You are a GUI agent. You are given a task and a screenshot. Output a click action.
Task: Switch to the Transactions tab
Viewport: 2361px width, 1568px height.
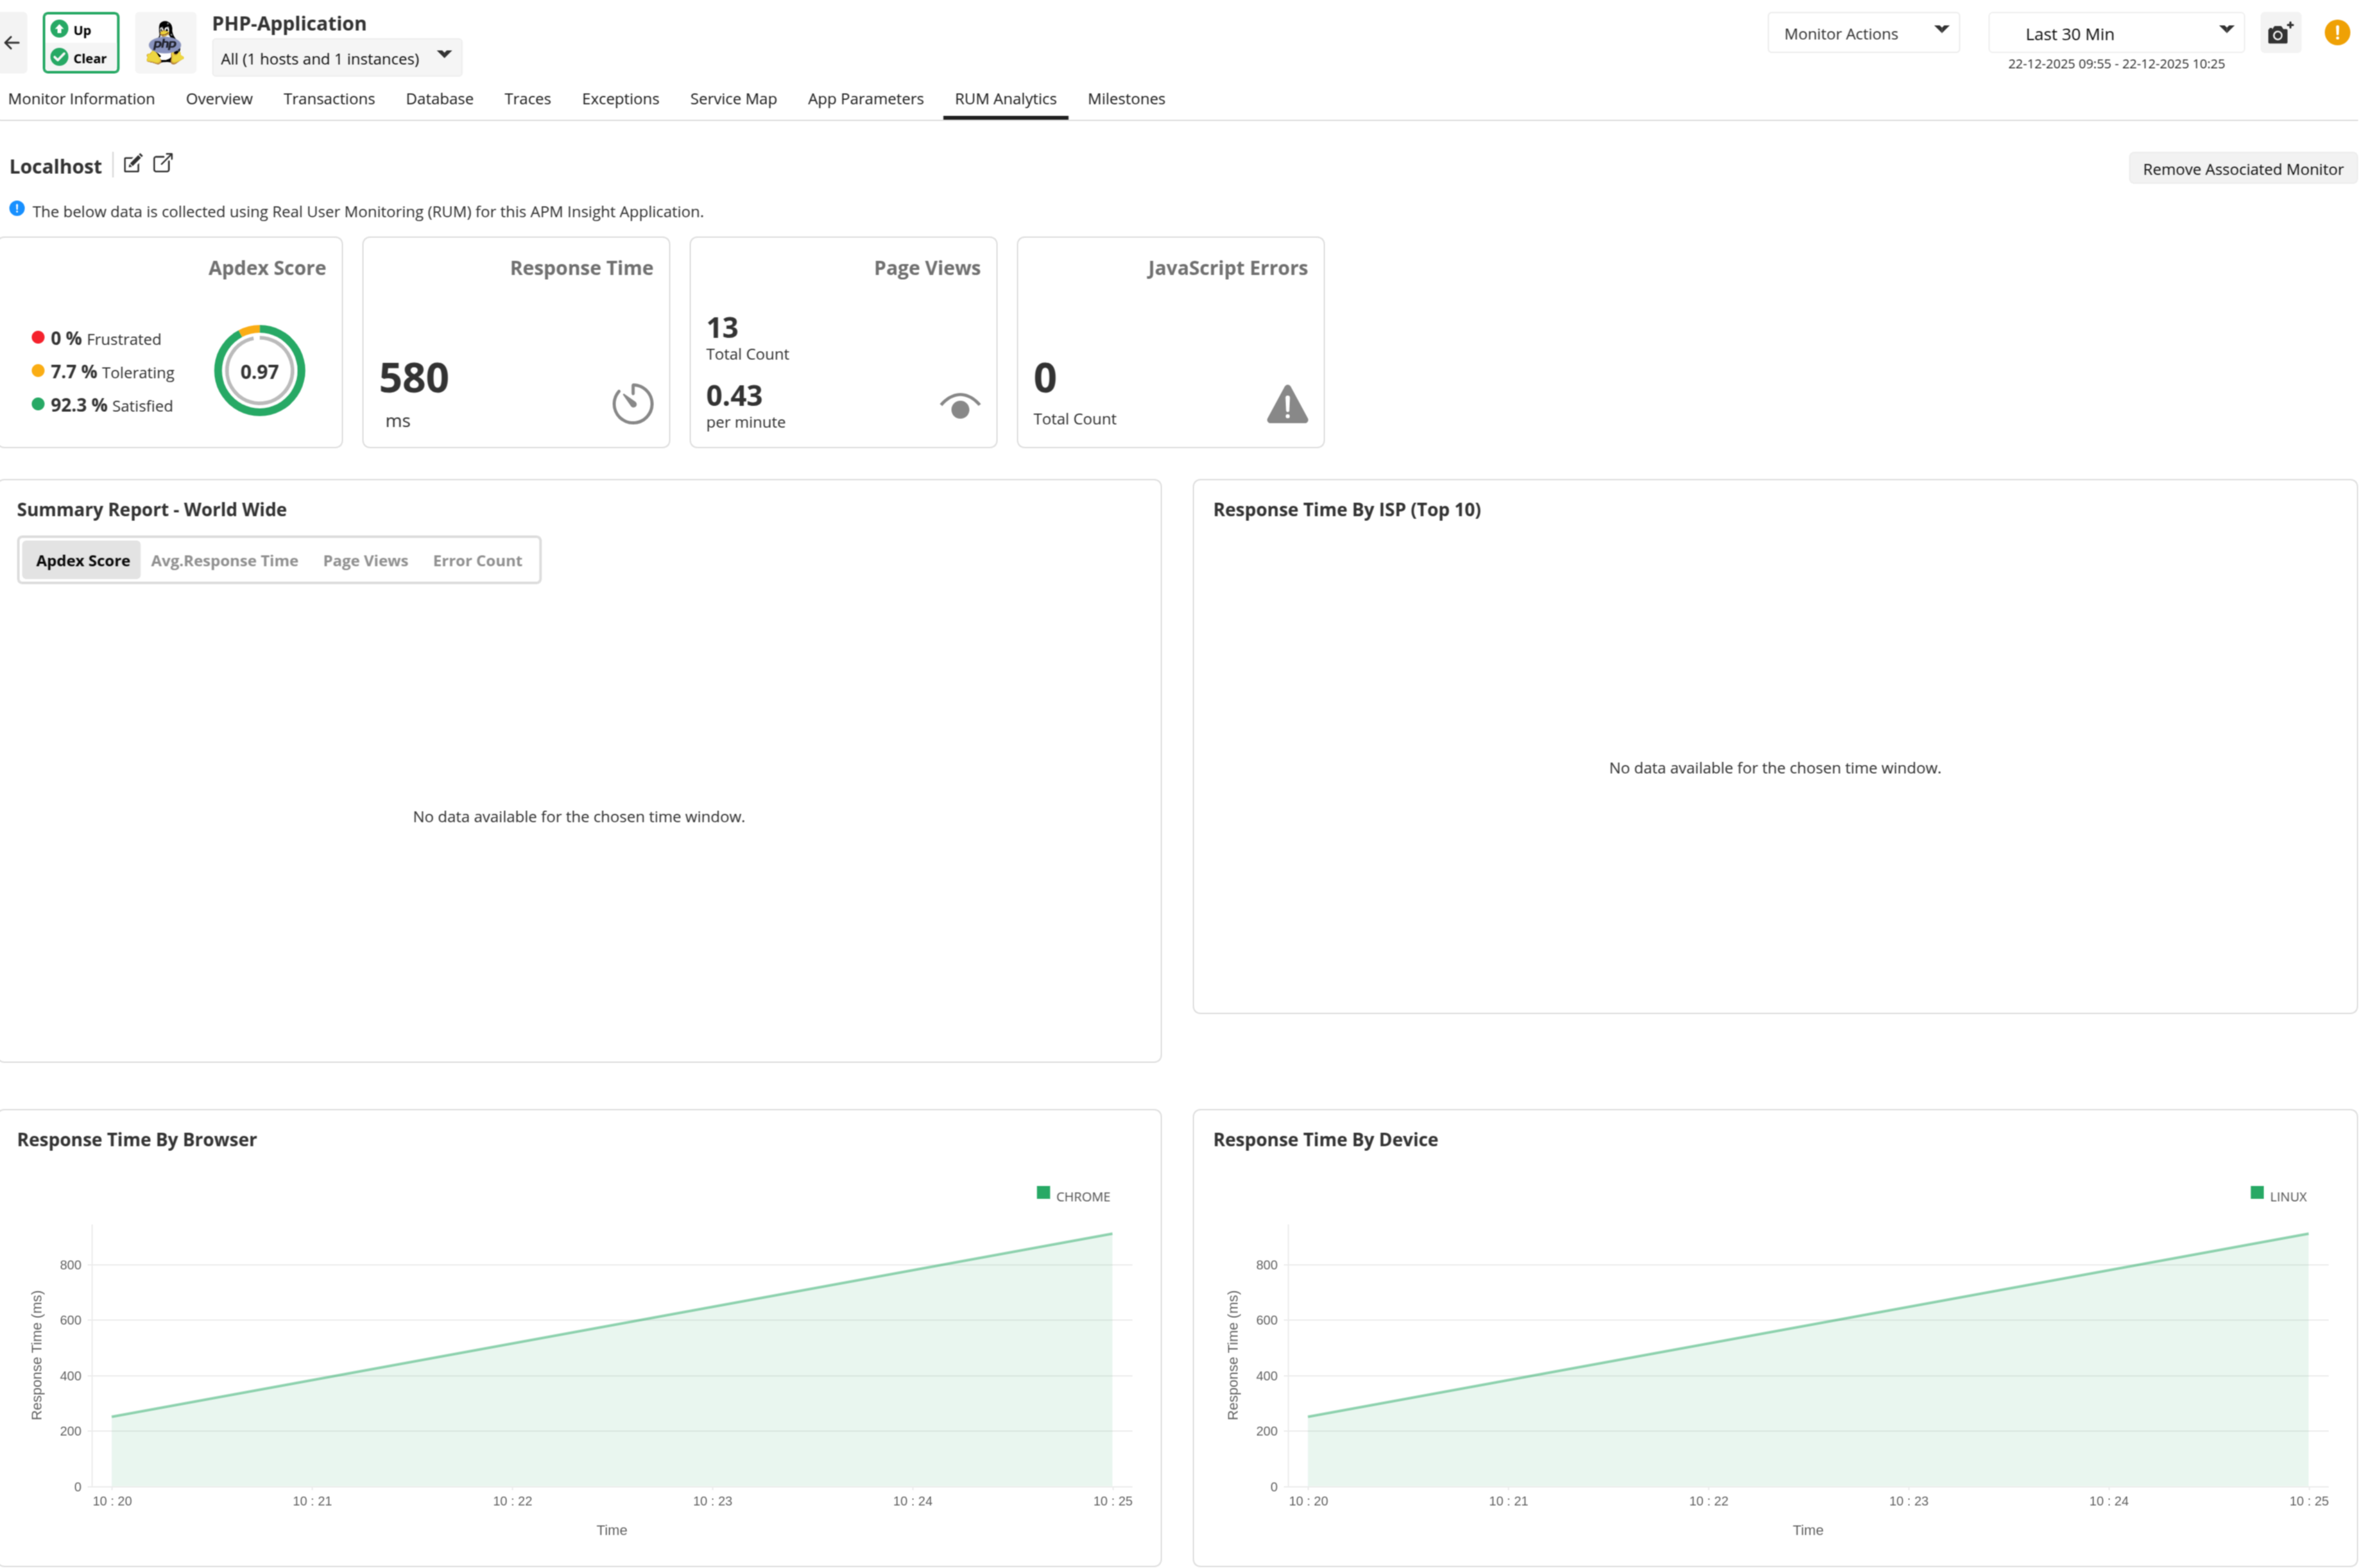click(329, 99)
